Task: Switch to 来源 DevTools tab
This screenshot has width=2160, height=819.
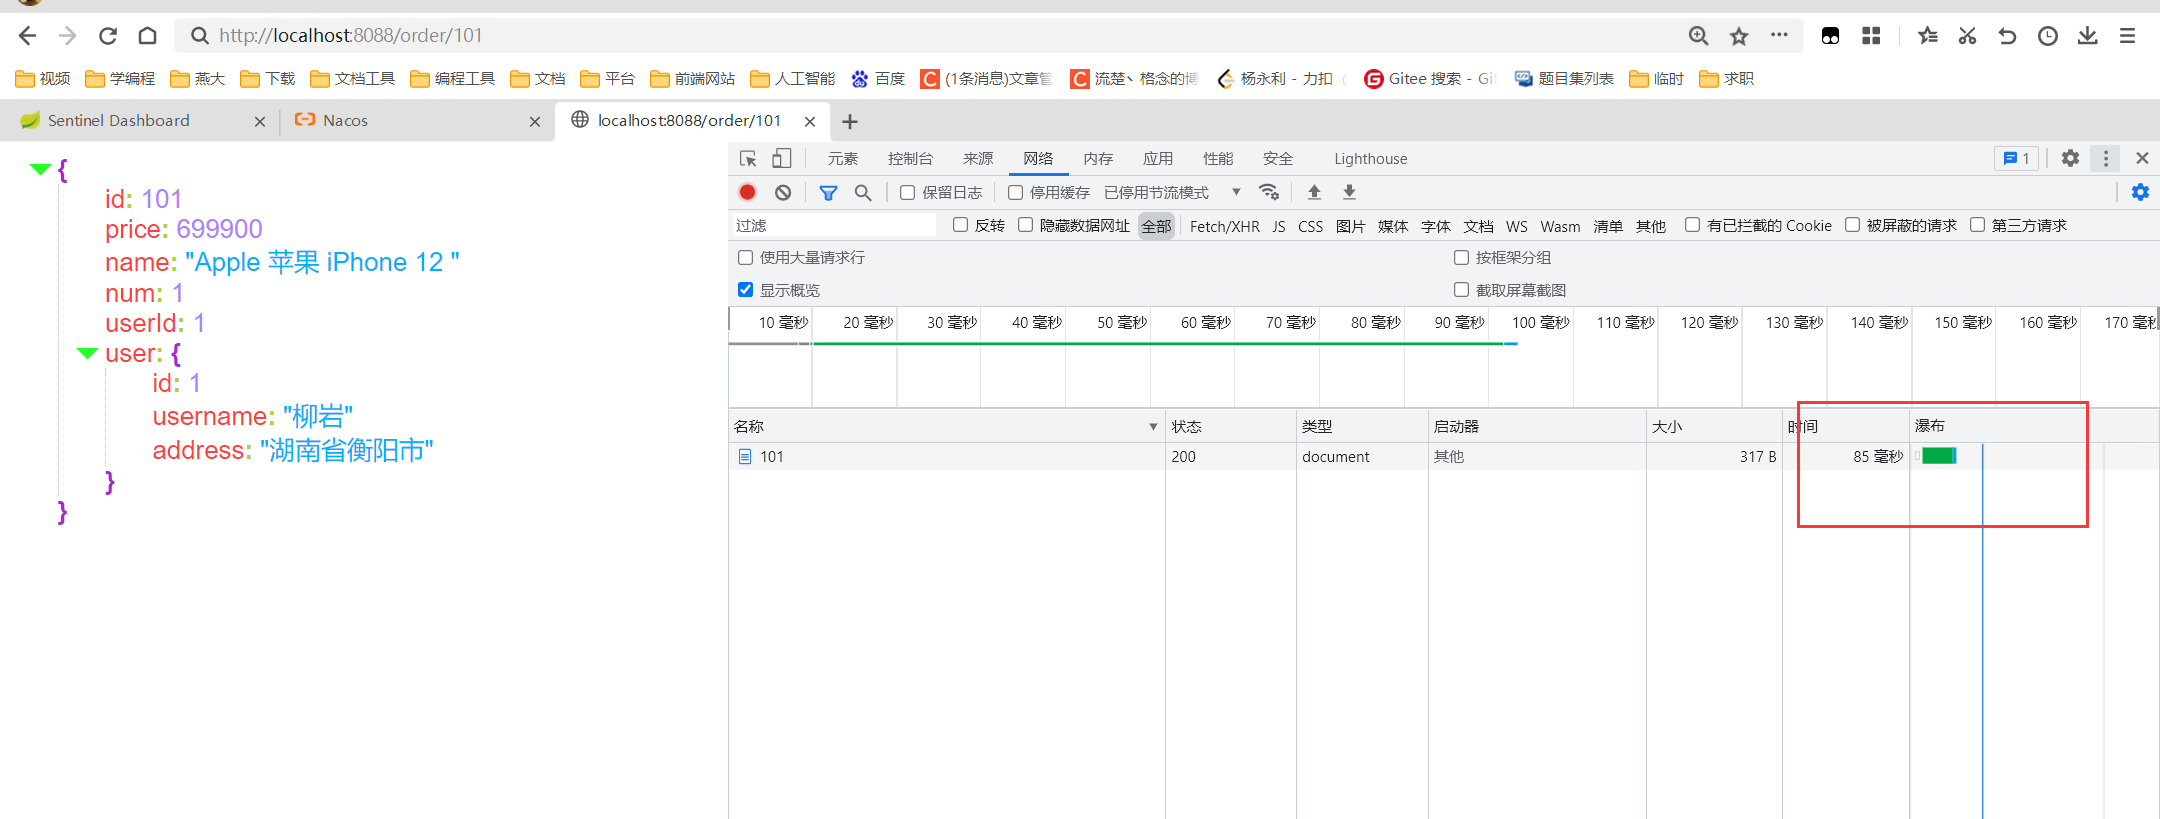Action: click(x=978, y=159)
